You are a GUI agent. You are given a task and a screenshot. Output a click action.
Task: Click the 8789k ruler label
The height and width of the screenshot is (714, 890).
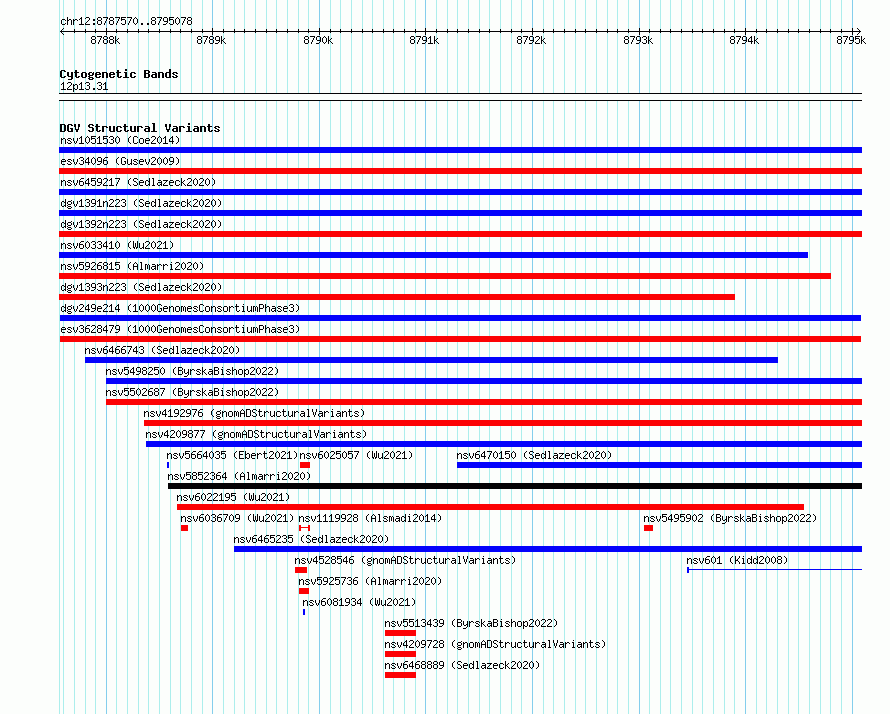(x=211, y=40)
